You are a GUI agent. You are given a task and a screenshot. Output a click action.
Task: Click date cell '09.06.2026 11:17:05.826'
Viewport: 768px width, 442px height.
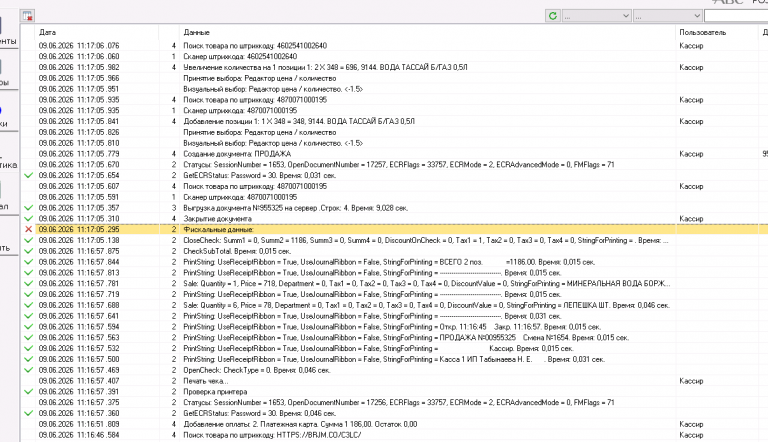pos(79,132)
